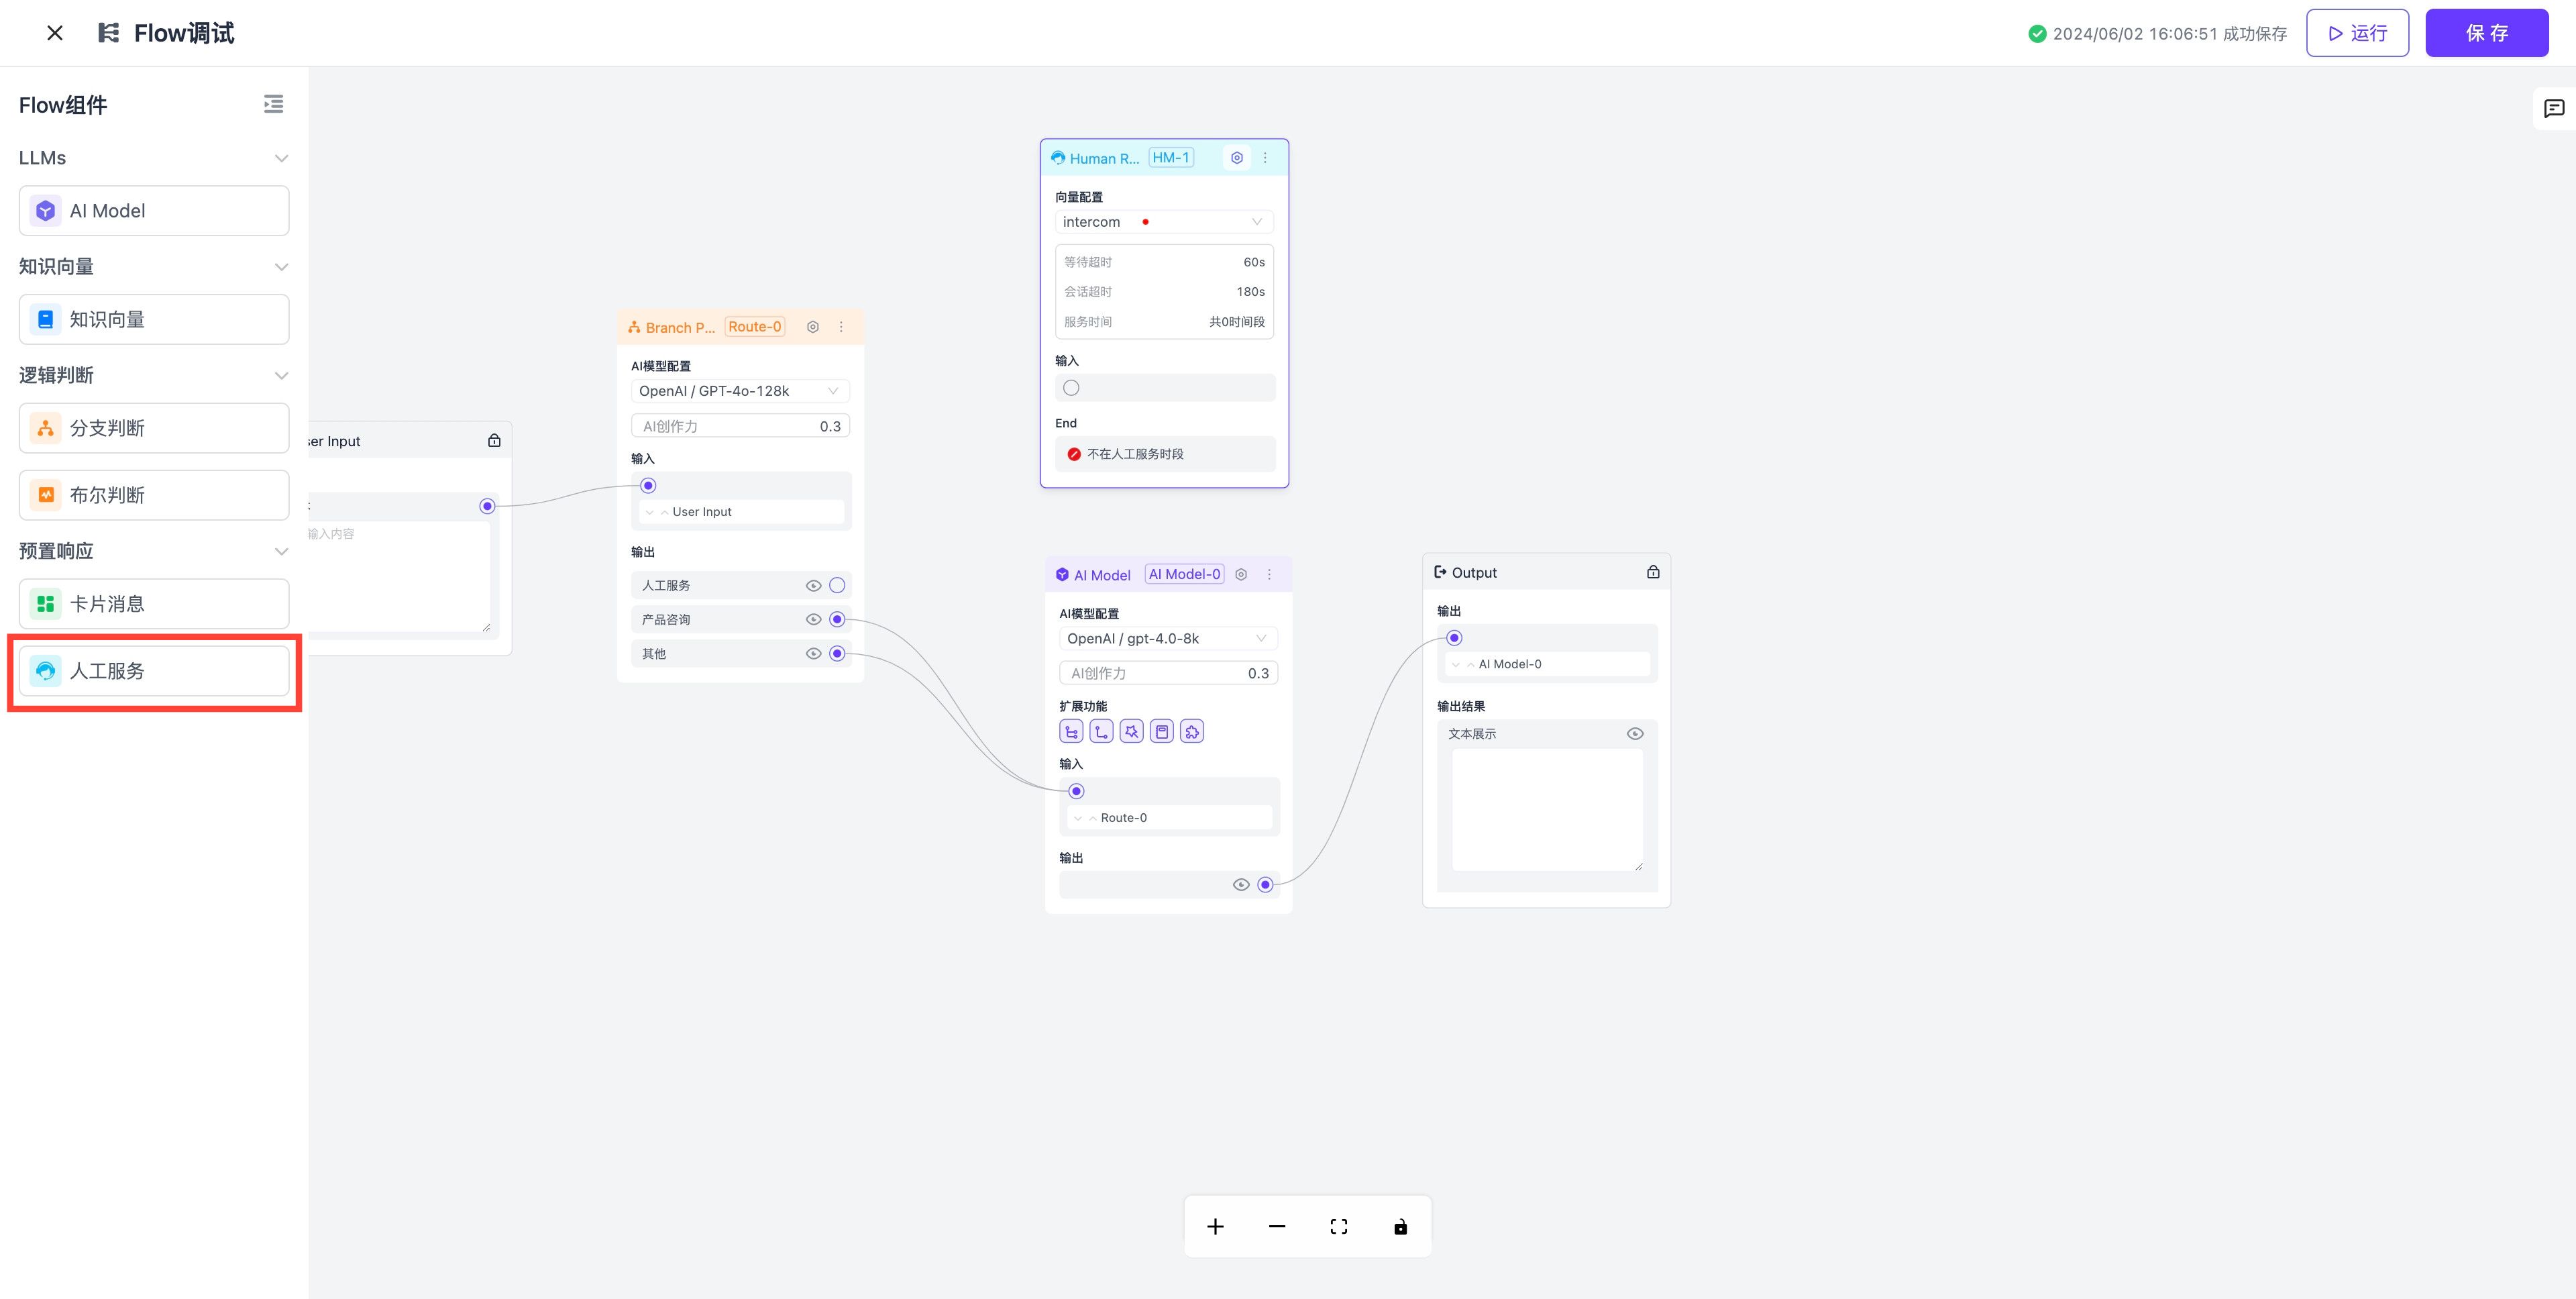Viewport: 2576px width, 1299px height.
Task: Click the User Input node's output port
Action: [x=487, y=507]
